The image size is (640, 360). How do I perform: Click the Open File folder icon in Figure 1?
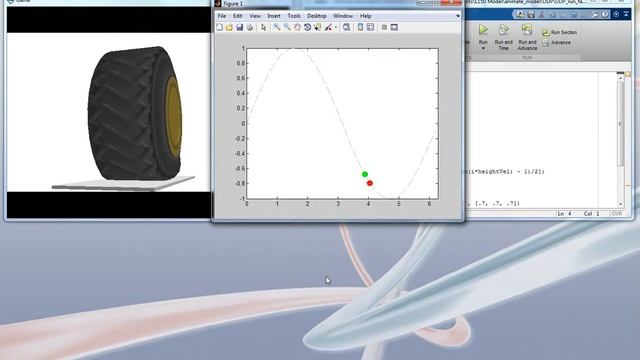pos(229,27)
